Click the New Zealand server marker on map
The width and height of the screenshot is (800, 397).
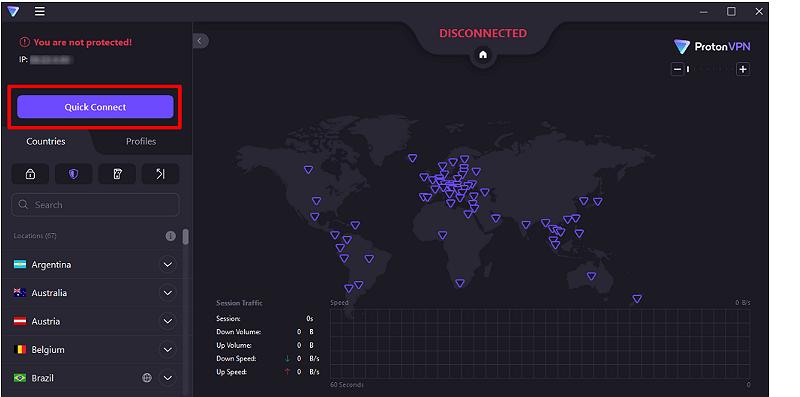(x=637, y=299)
